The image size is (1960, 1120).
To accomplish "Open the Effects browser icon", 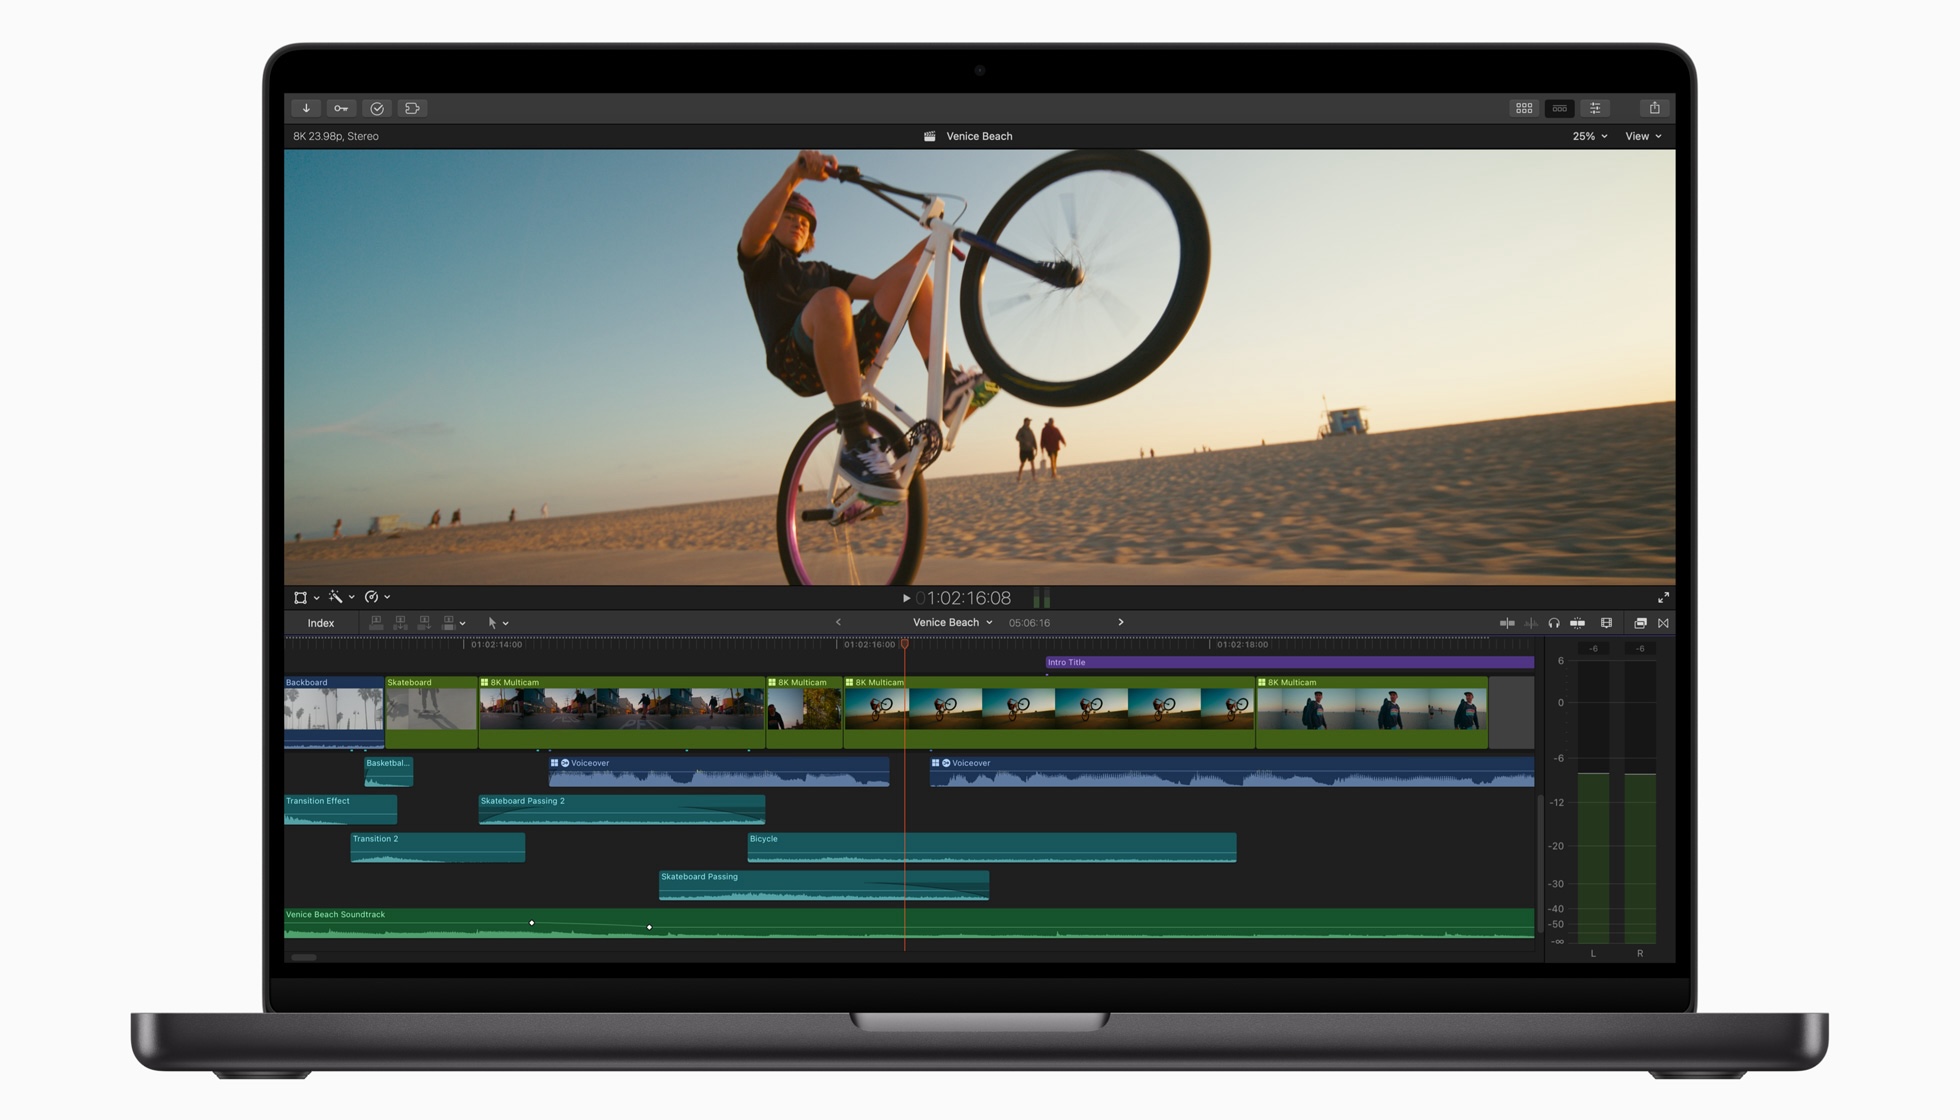I will point(1640,623).
